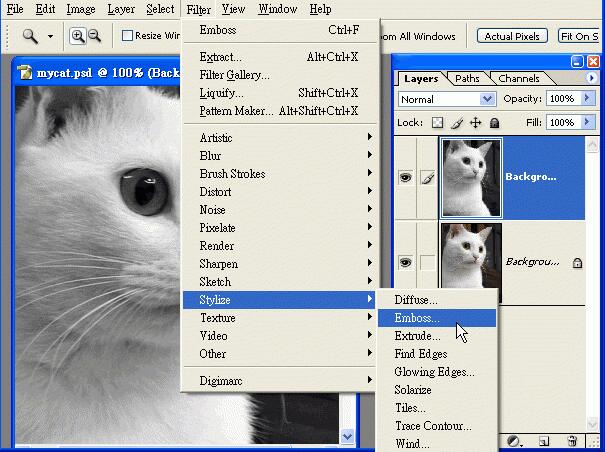605x452 pixels.
Task: Open the Normal blend mode dropdown
Action: click(447, 99)
